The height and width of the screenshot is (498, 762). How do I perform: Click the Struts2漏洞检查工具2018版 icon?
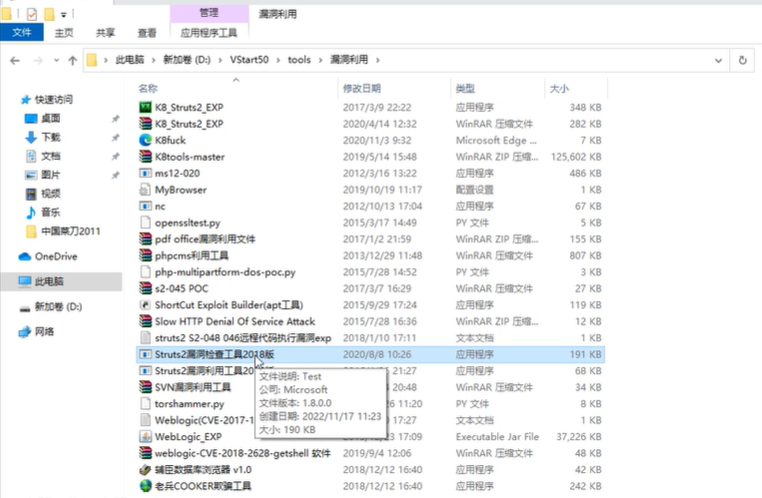pyautogui.click(x=145, y=355)
